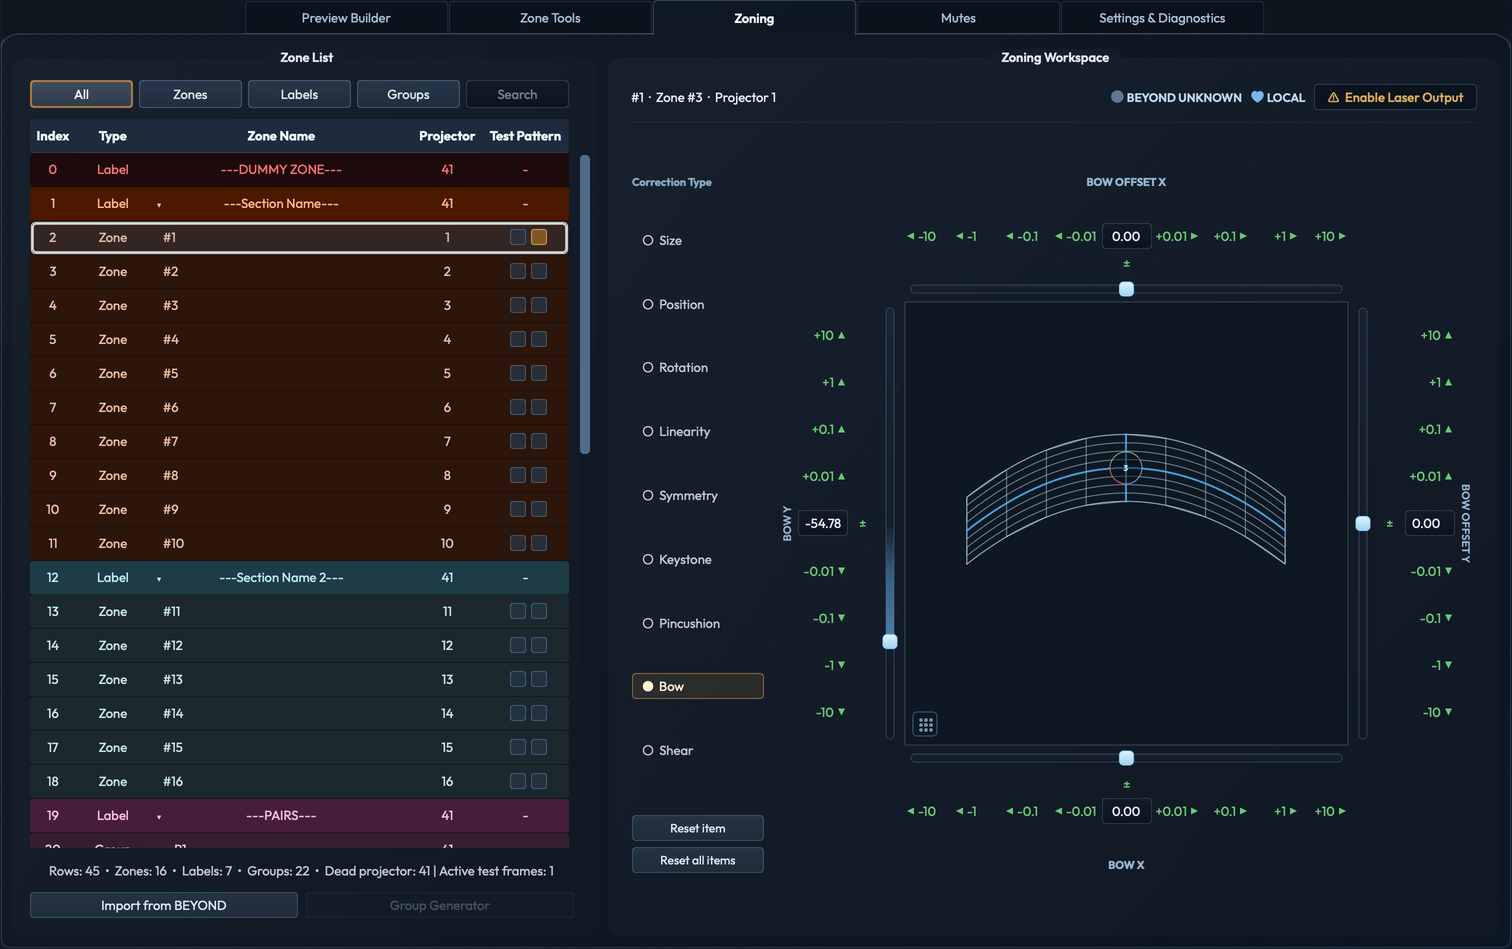
Task: Select the Rotation correction type
Action: point(675,368)
